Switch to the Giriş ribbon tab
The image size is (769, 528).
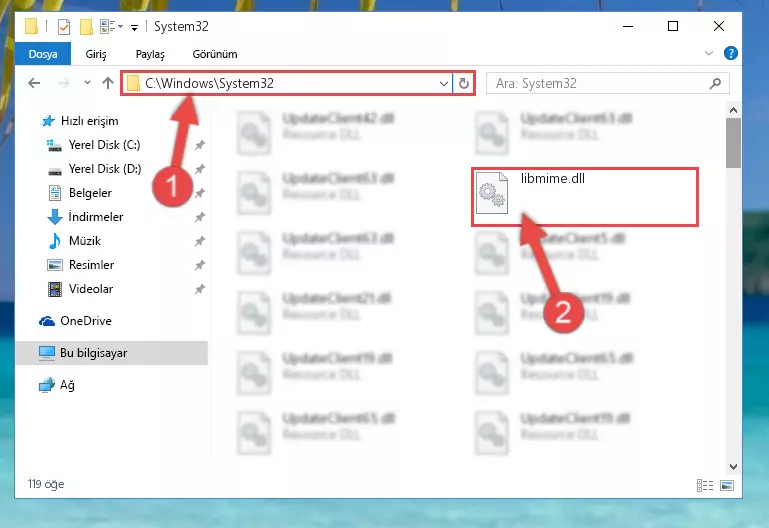(x=96, y=54)
